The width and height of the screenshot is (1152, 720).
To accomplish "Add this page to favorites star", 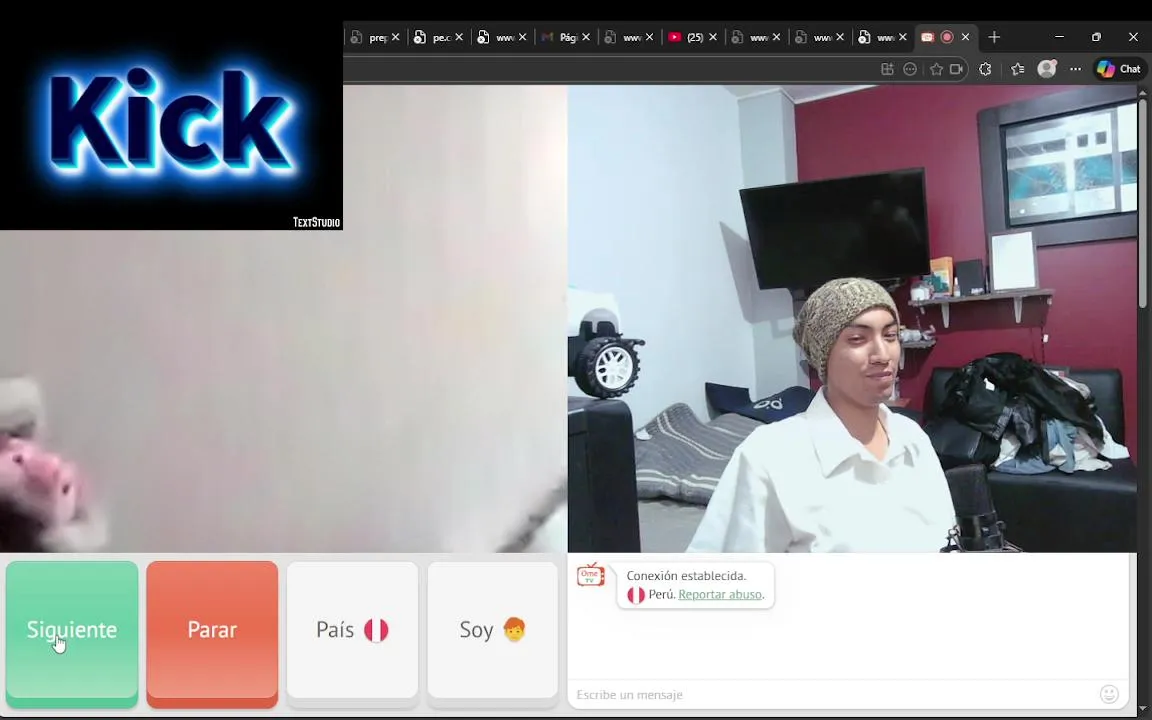I will pos(936,69).
